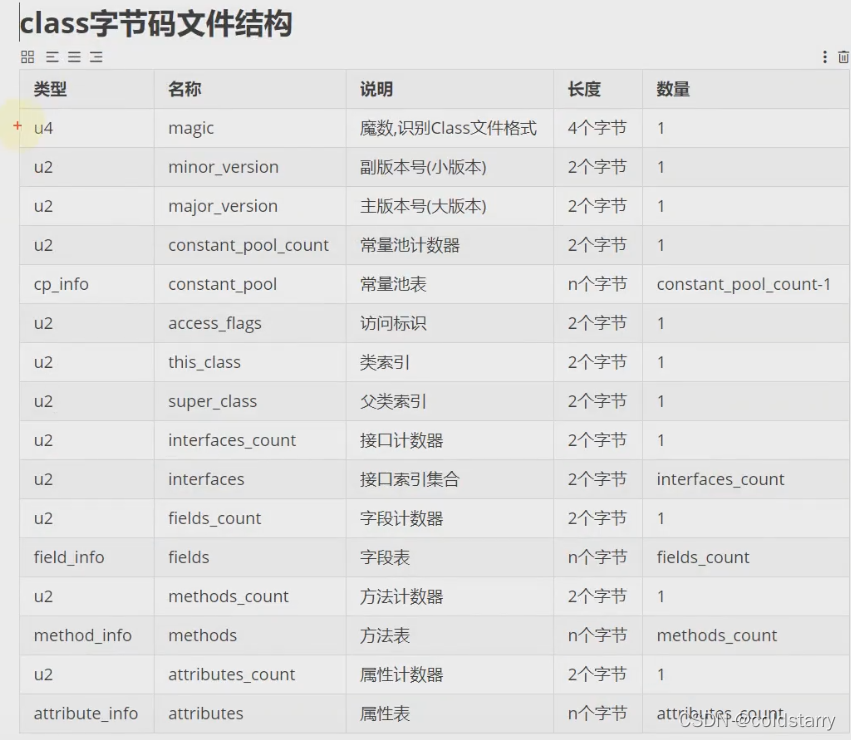The height and width of the screenshot is (740, 851).
Task: Click the 'n个字节' length in the fields row
Action: 597,558
